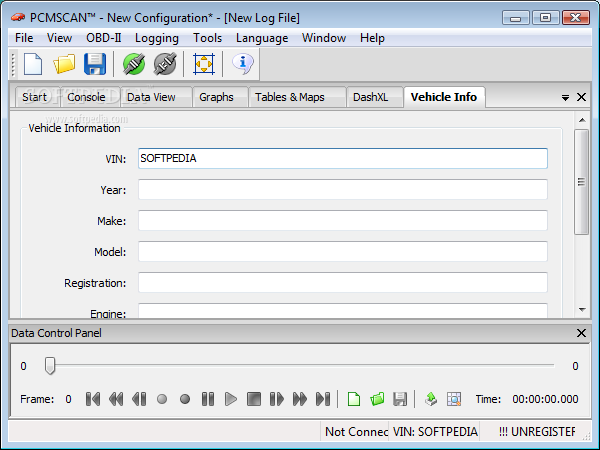Click the vertical scrollbar down arrow
600x450 pixels.
582,310
